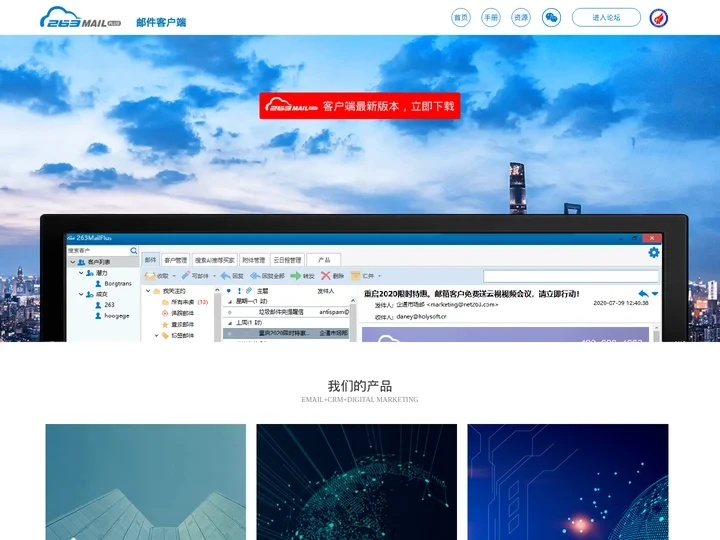This screenshot has height=540, width=720.
Task: Open the archive button dropdown arrow
Action: pyautogui.click(x=379, y=276)
